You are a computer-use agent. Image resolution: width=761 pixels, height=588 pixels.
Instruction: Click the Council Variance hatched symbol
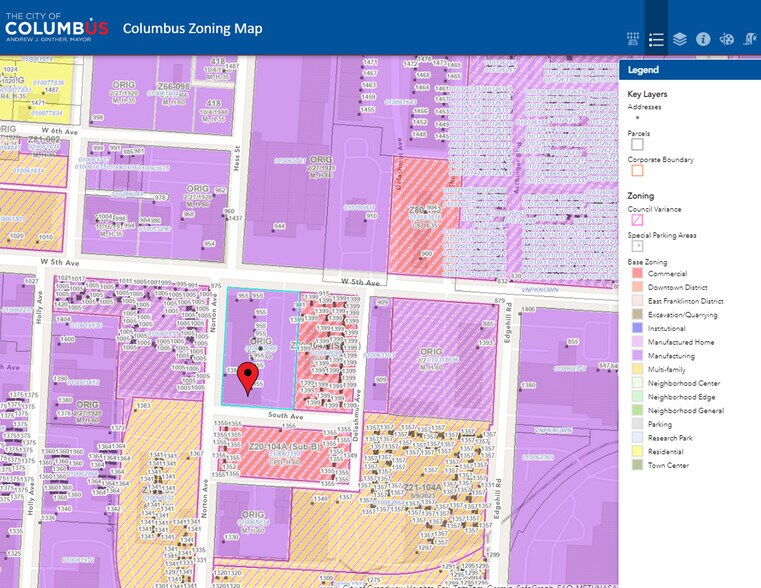point(636,220)
